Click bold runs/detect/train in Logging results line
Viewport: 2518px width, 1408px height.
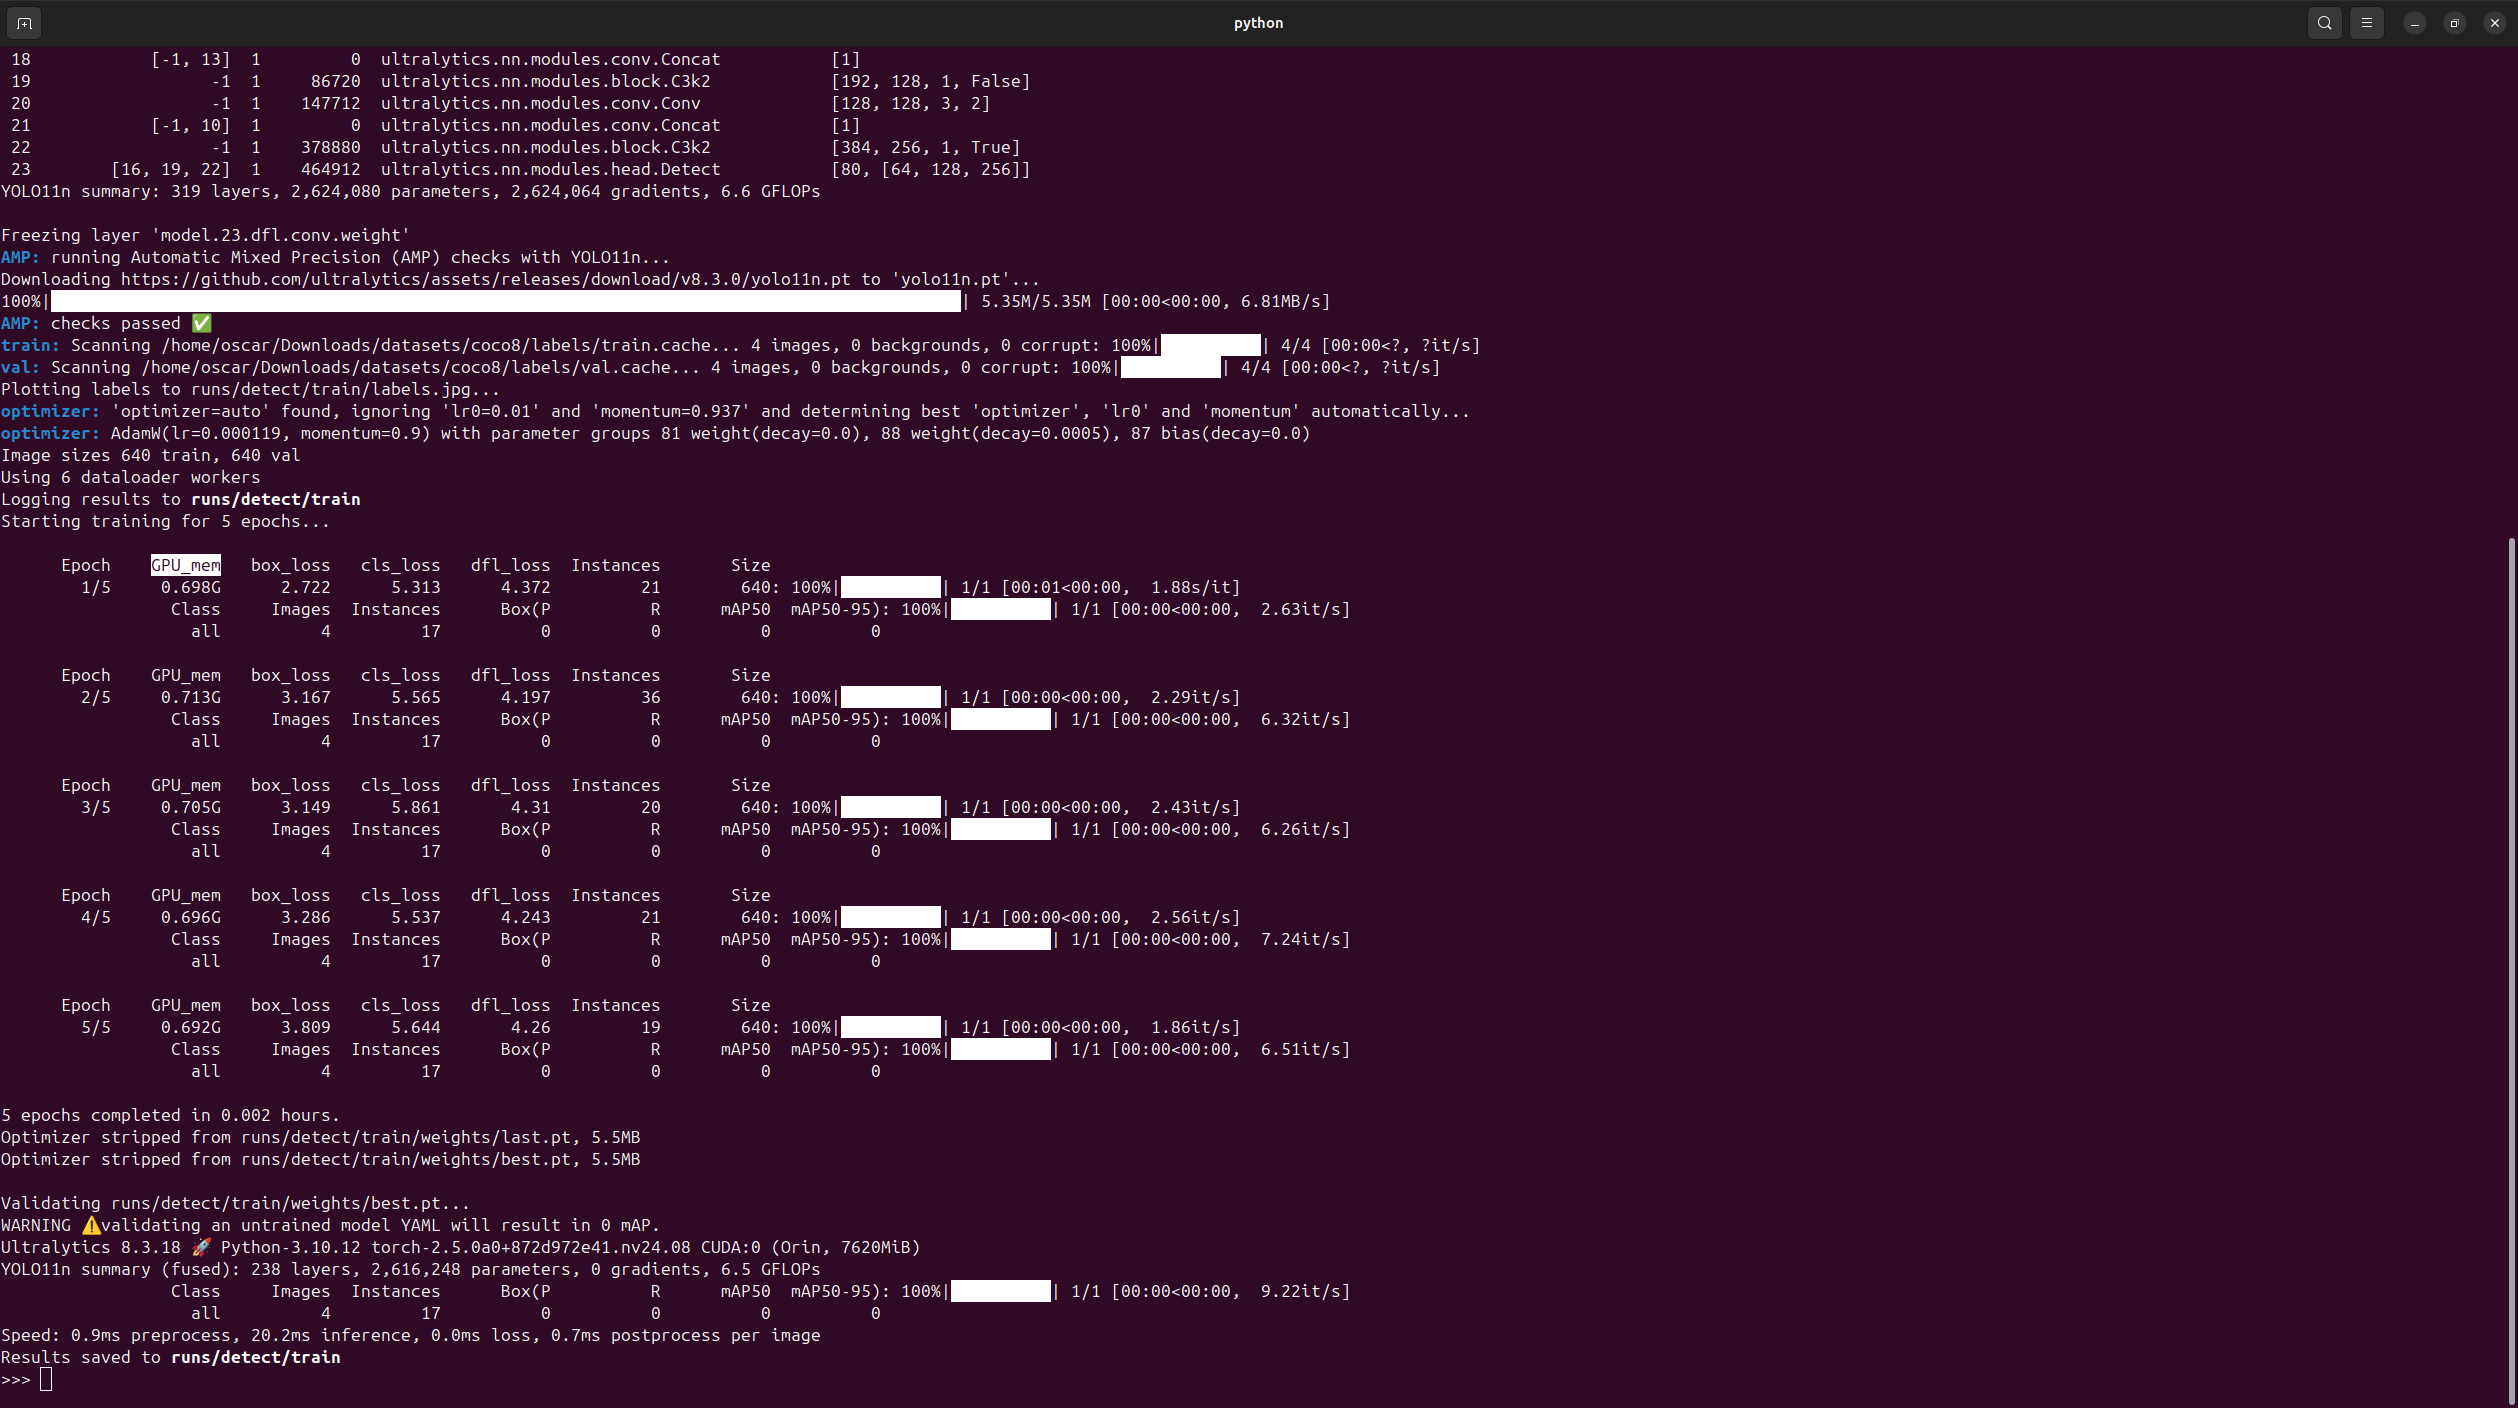(275, 499)
